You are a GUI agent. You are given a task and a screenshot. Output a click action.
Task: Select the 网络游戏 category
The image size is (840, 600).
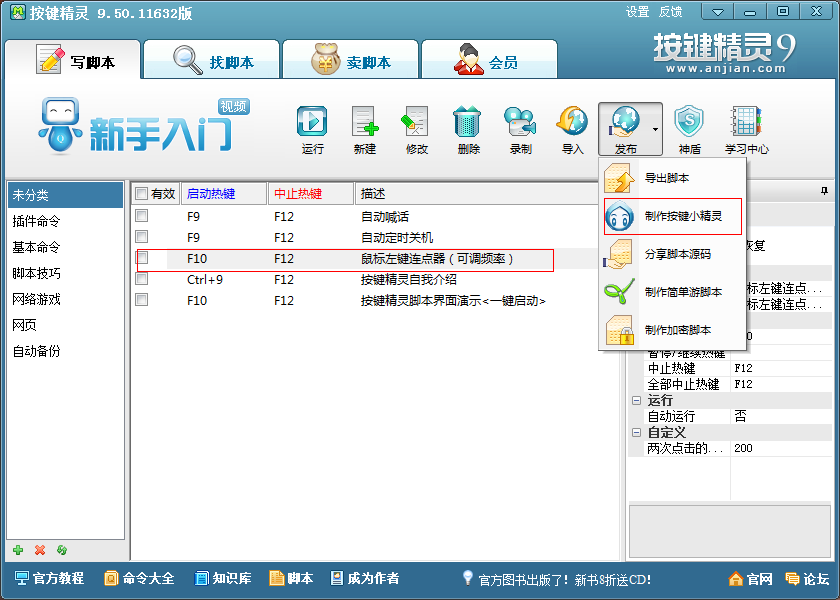point(65,299)
